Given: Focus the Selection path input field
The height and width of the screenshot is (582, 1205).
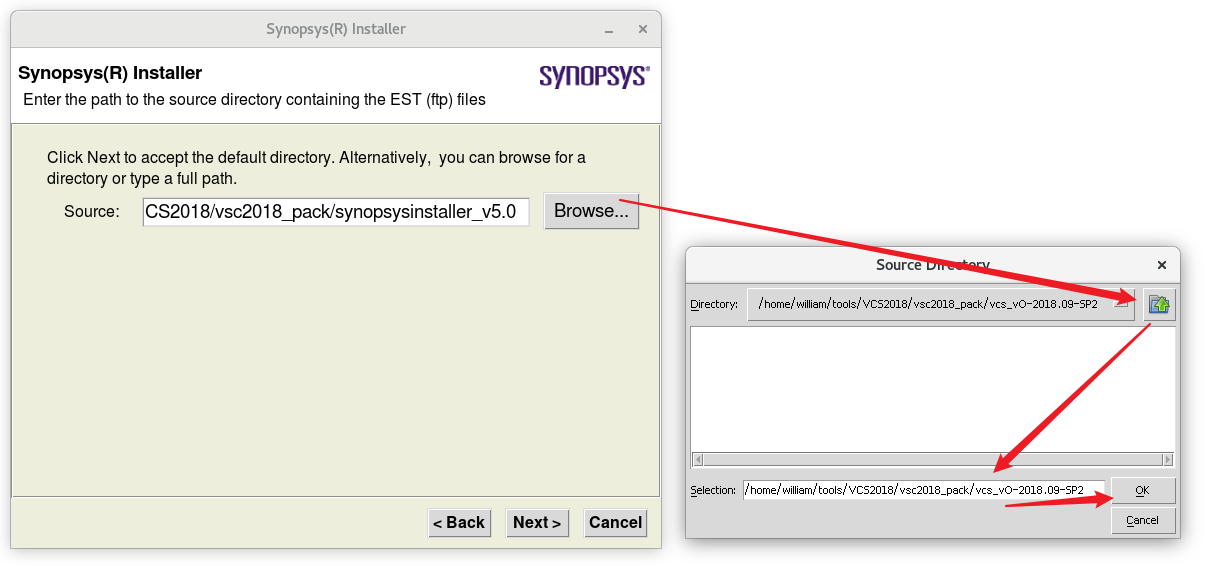Looking at the screenshot, I should click(924, 490).
